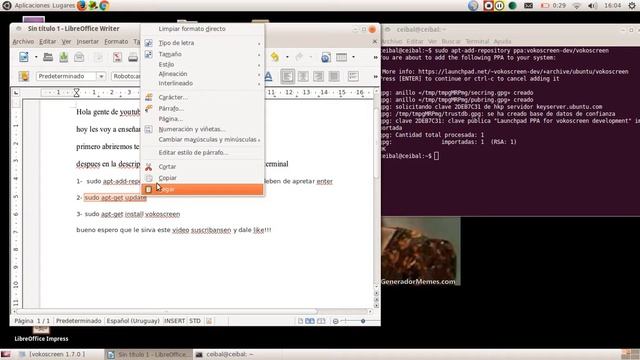The image size is (640, 360).
Task: Click the document modified indicator in status bar
Action: [x=209, y=321]
